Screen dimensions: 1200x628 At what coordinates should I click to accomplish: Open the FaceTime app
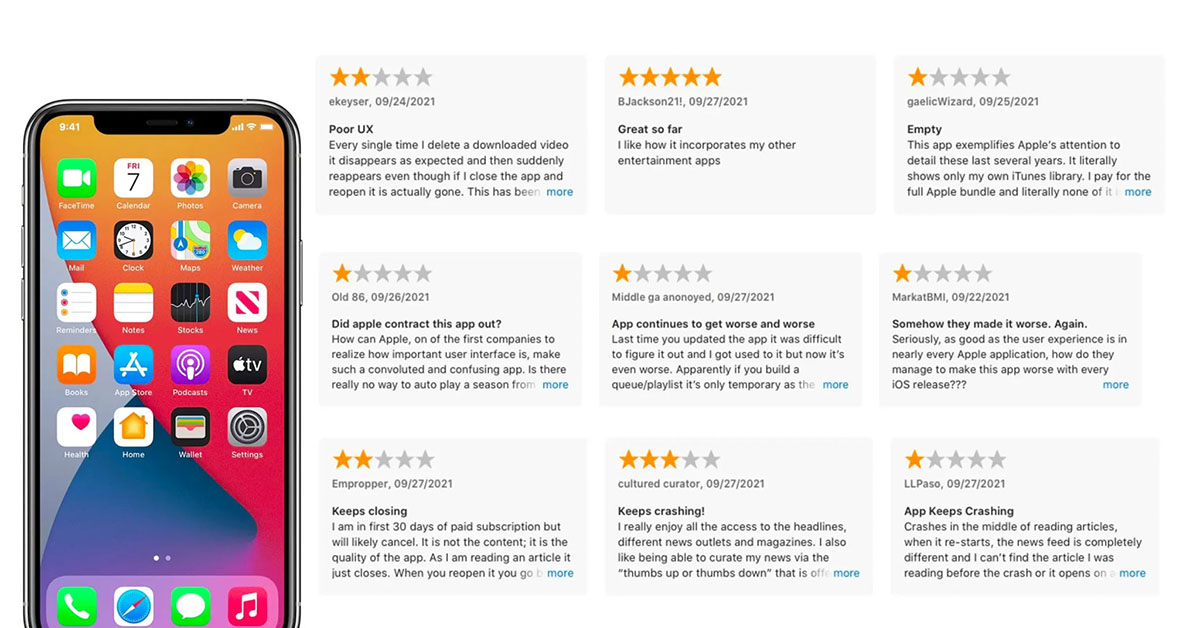pos(76,179)
